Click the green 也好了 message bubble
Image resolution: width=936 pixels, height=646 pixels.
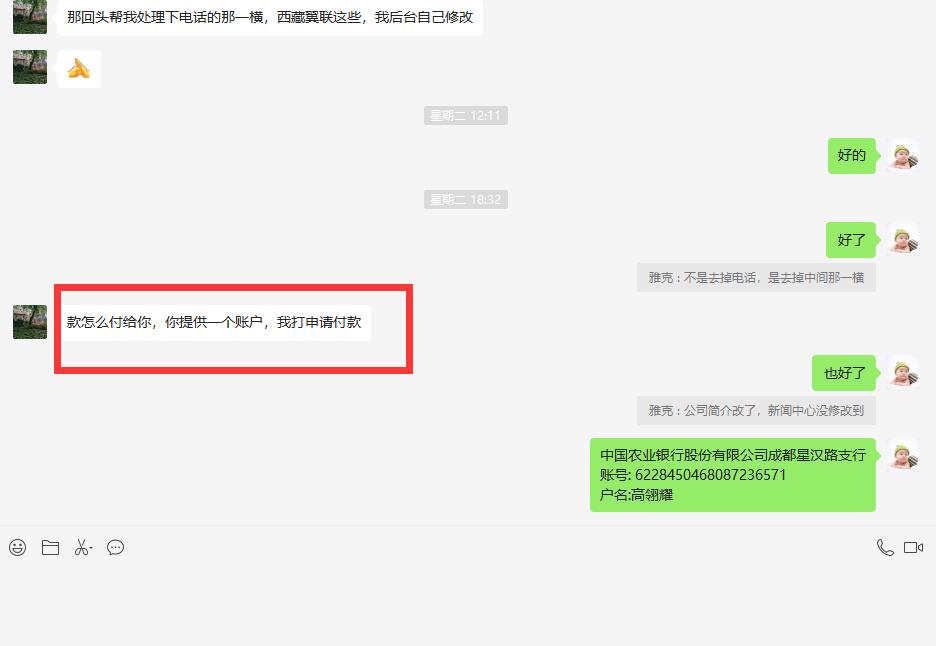844,373
